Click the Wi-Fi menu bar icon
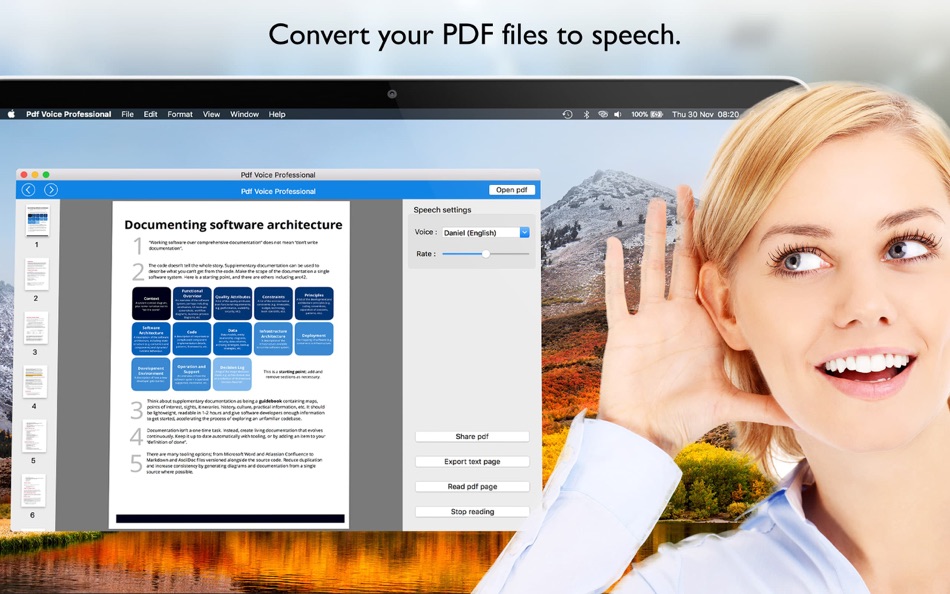Image resolution: width=950 pixels, height=594 pixels. point(603,114)
